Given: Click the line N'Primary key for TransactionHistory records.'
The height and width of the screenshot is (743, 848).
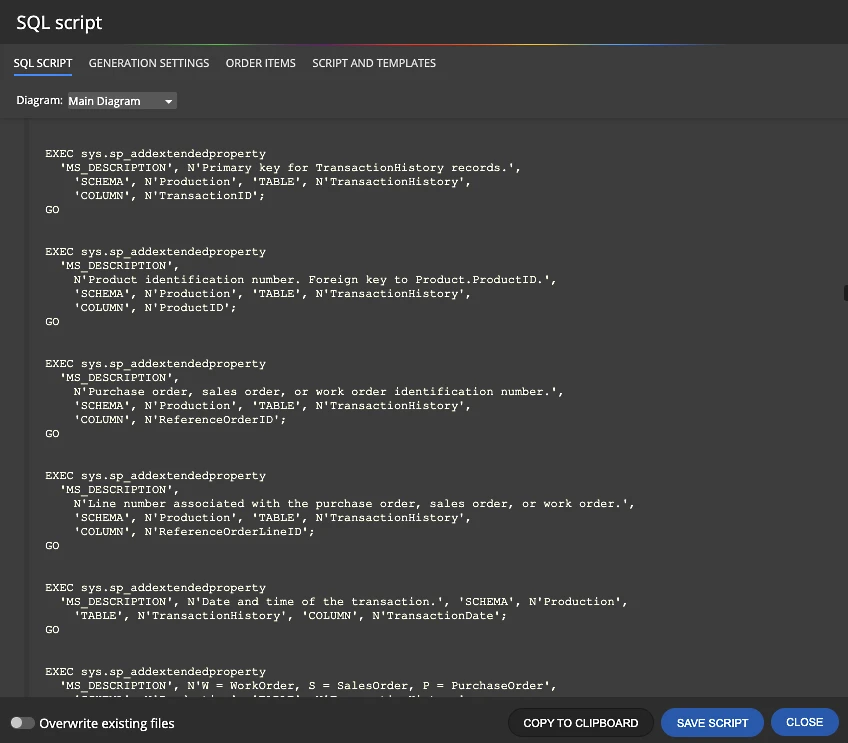Looking at the screenshot, I should click(290, 168).
